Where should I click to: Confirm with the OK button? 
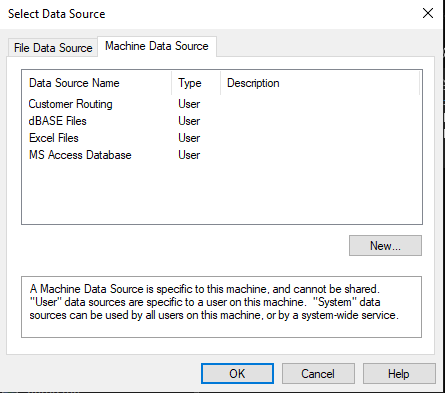coord(237,374)
